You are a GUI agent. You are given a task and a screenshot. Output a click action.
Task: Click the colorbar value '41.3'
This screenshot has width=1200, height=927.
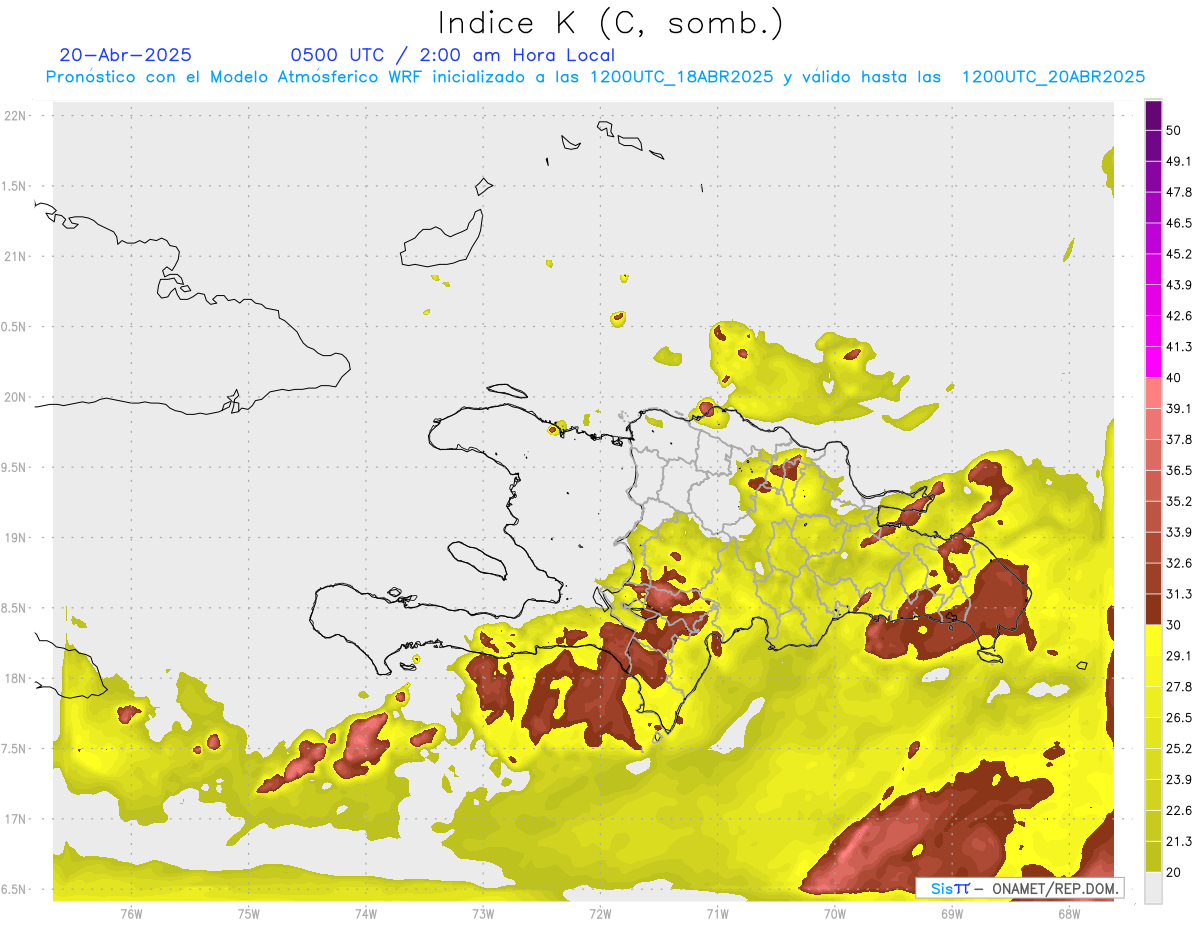1179,347
